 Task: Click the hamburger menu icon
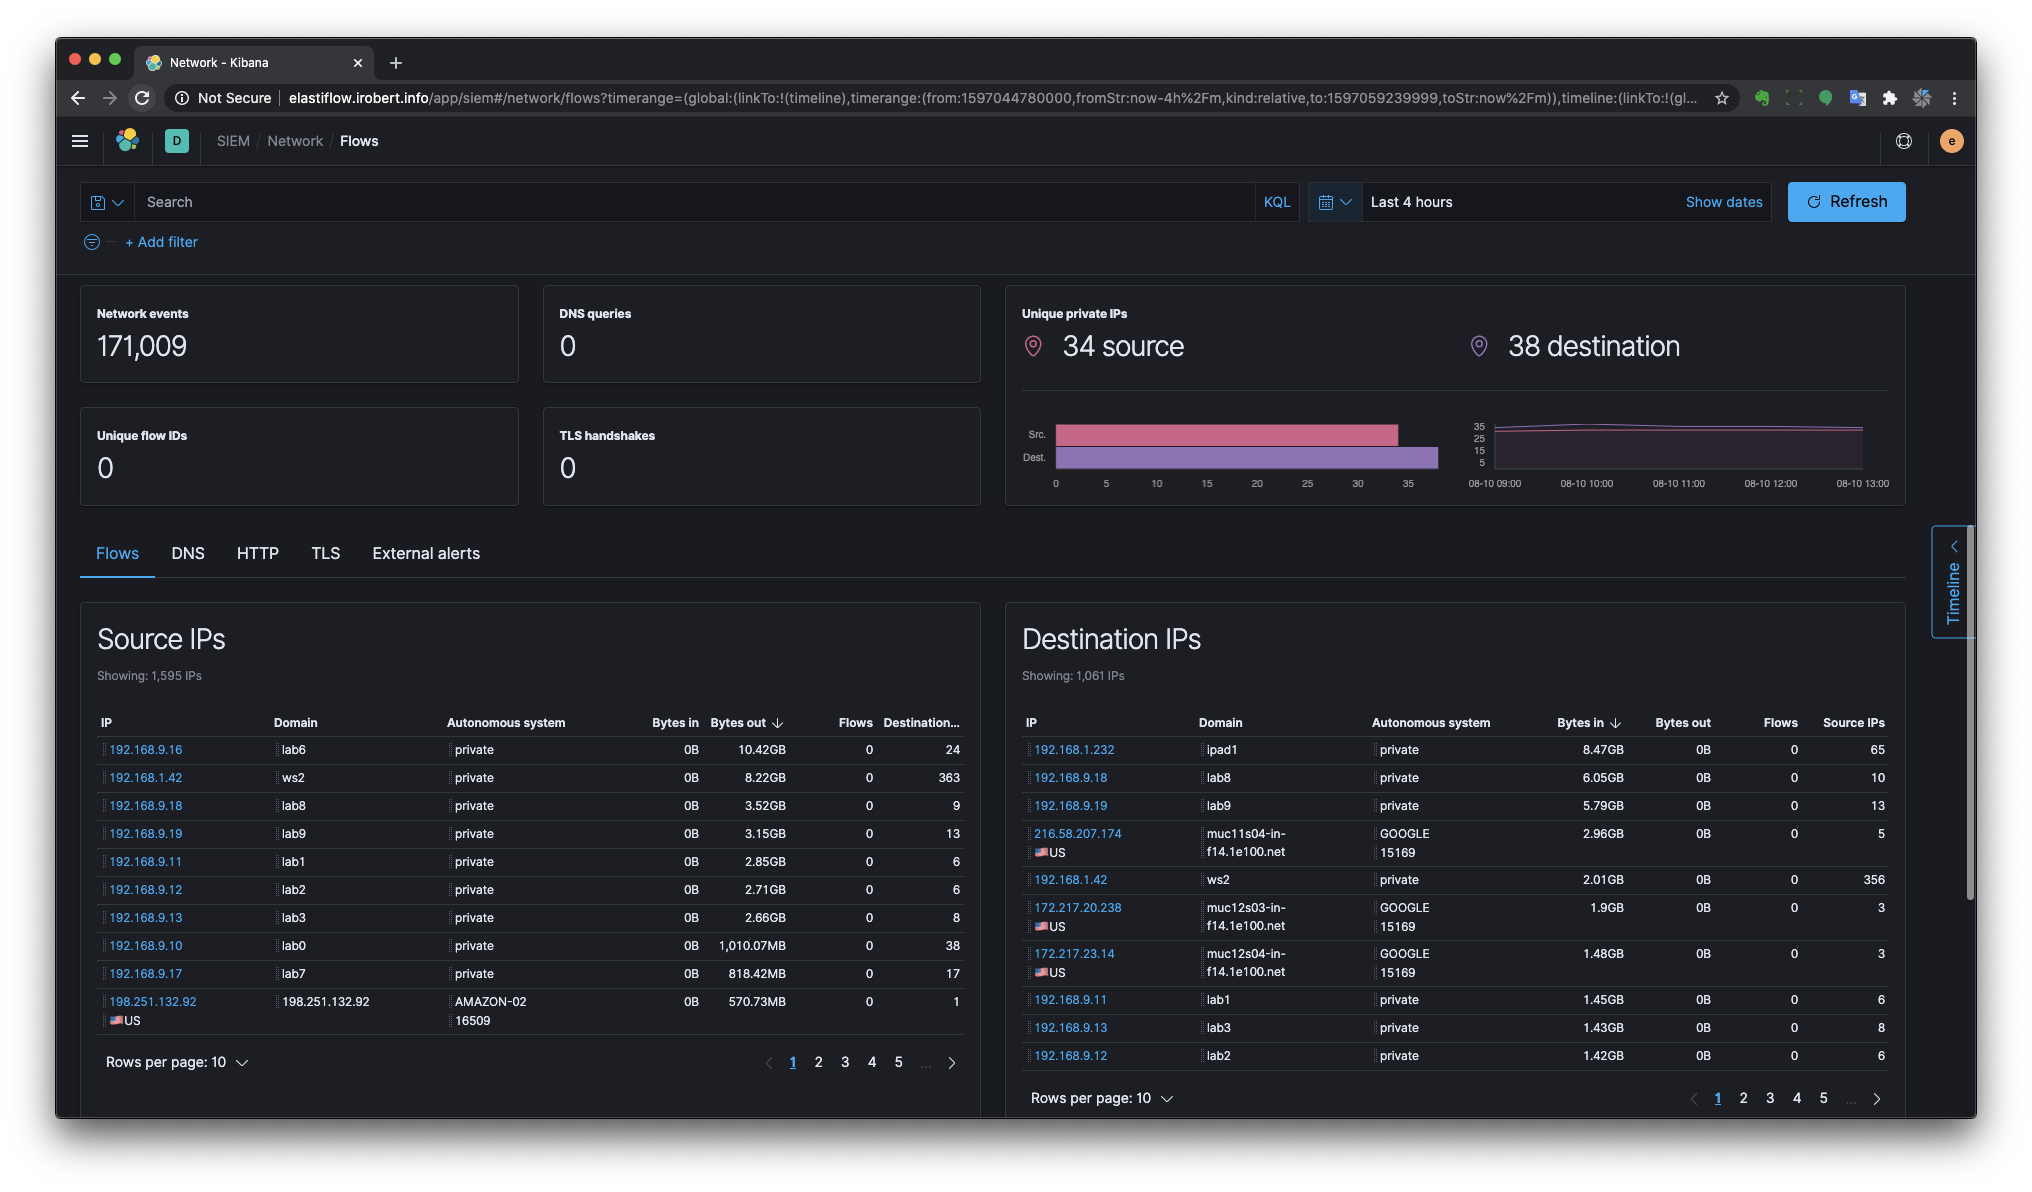(x=78, y=140)
